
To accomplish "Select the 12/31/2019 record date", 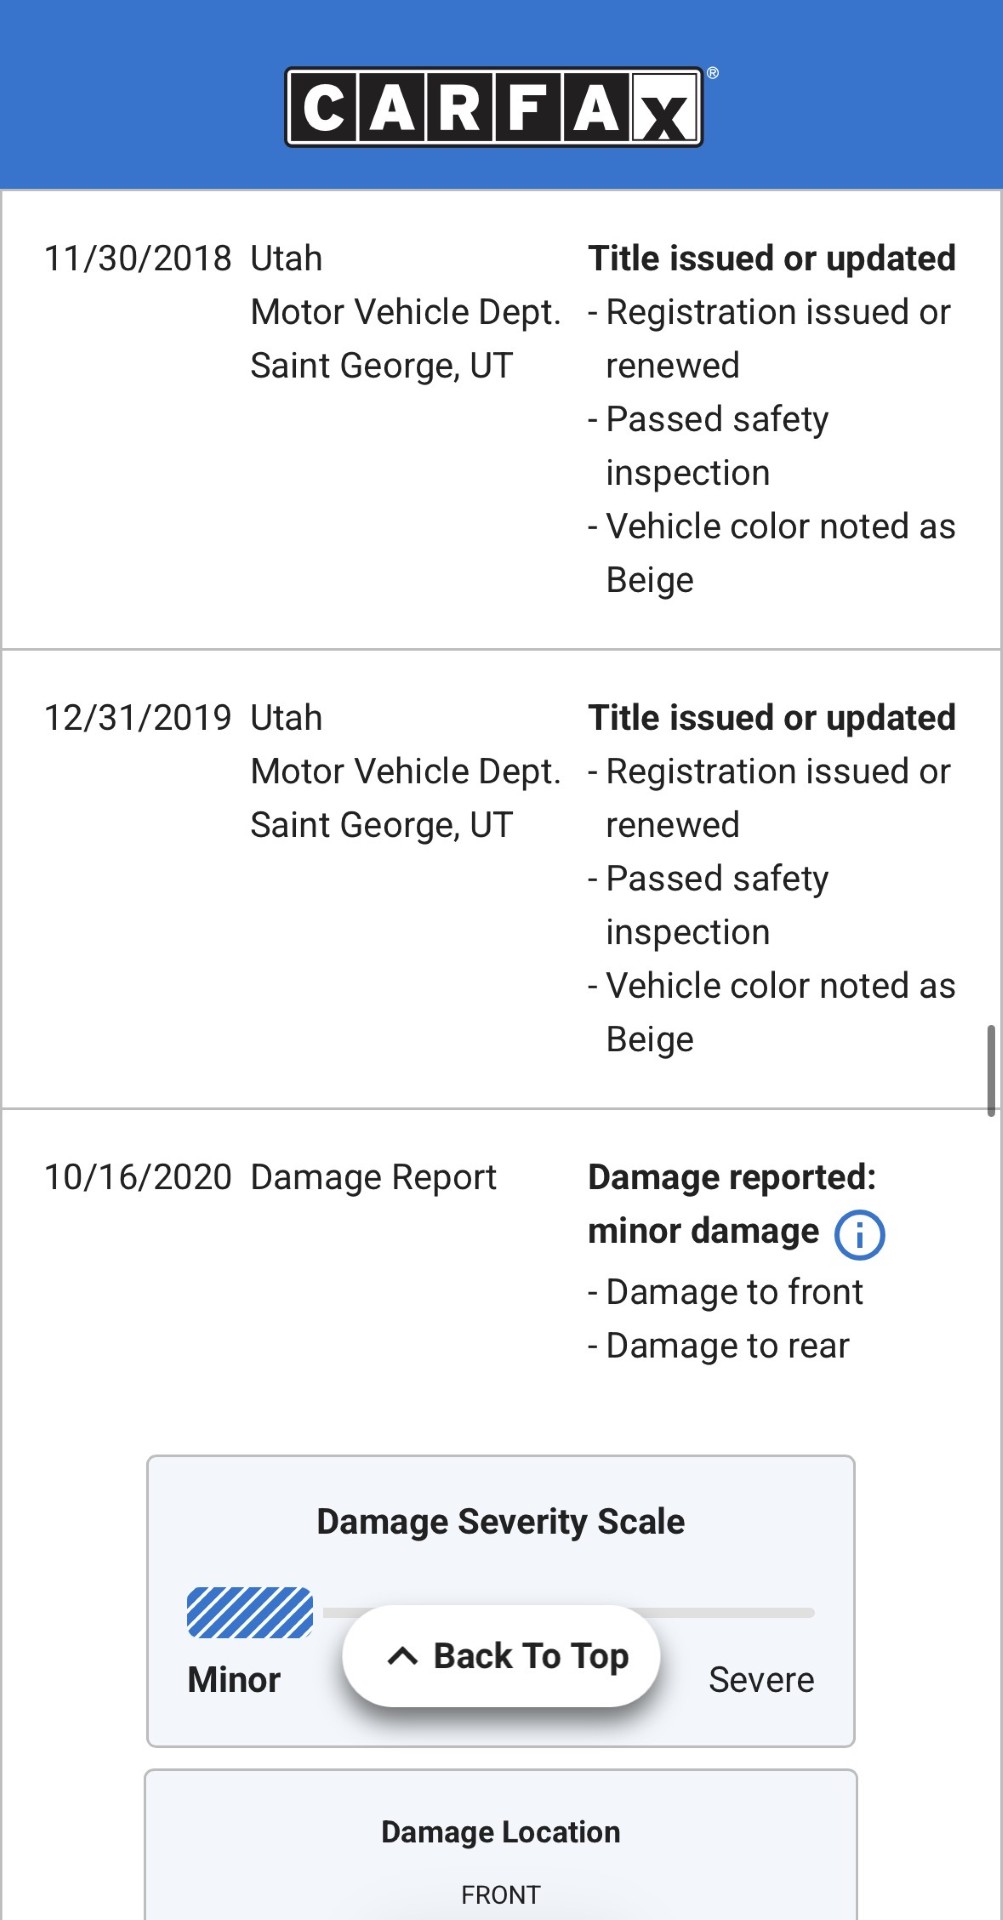I will coord(138,717).
